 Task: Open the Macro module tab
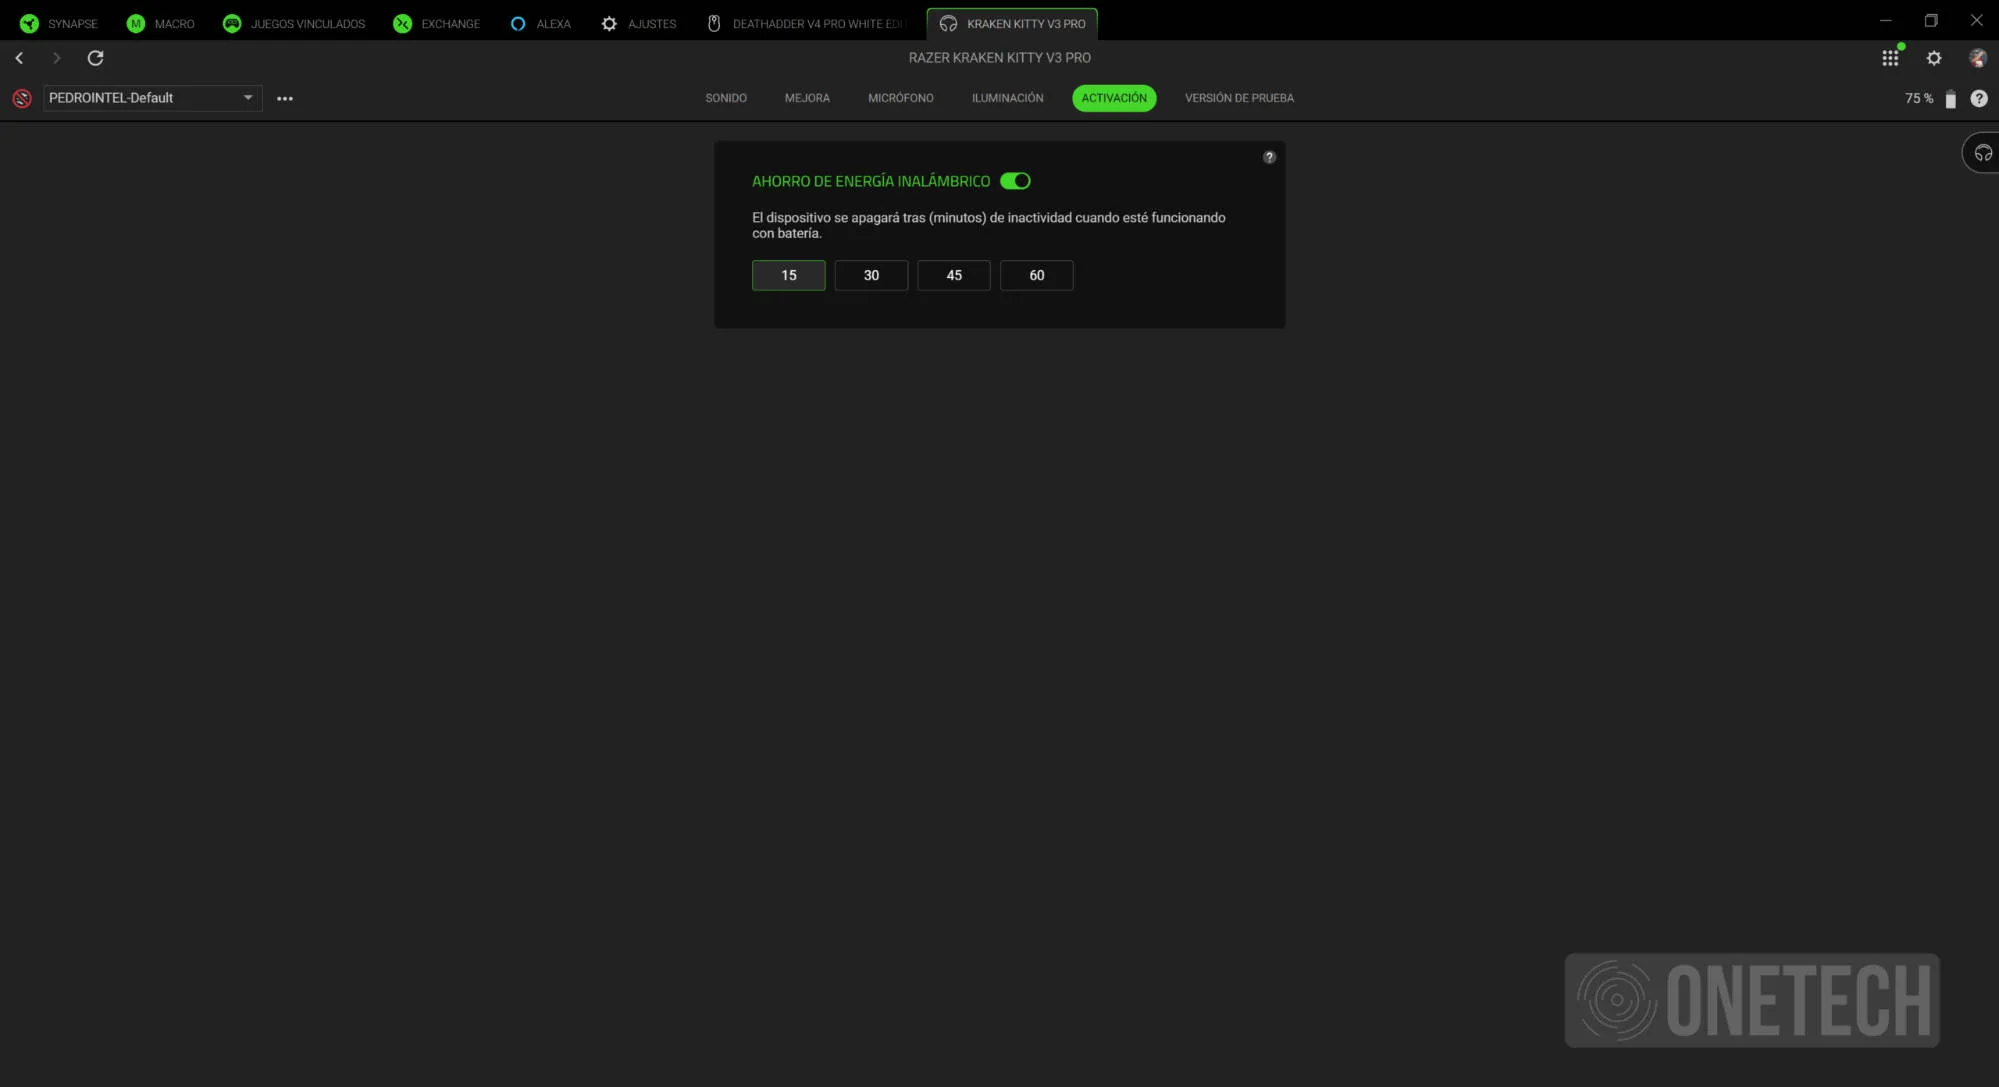coord(161,23)
